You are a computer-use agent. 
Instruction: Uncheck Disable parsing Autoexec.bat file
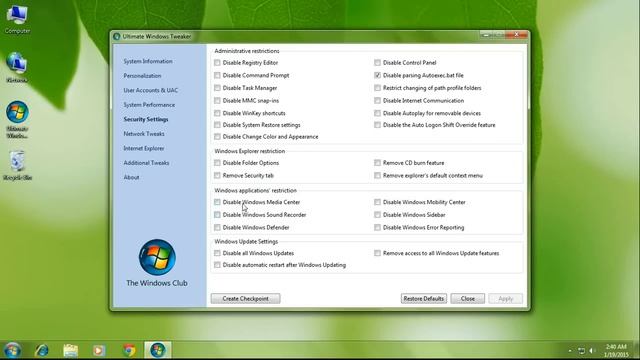(377, 75)
